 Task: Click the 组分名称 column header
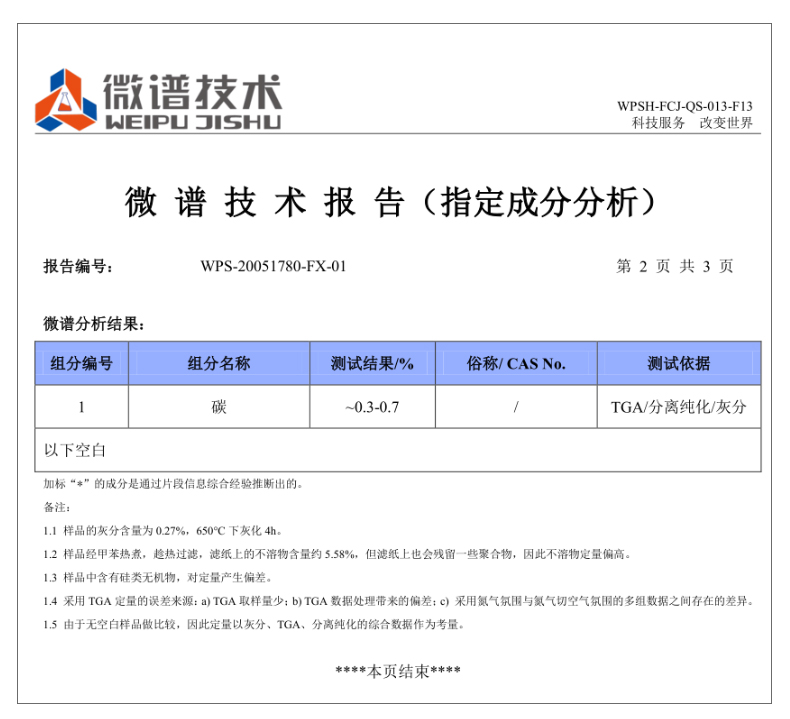pos(219,363)
